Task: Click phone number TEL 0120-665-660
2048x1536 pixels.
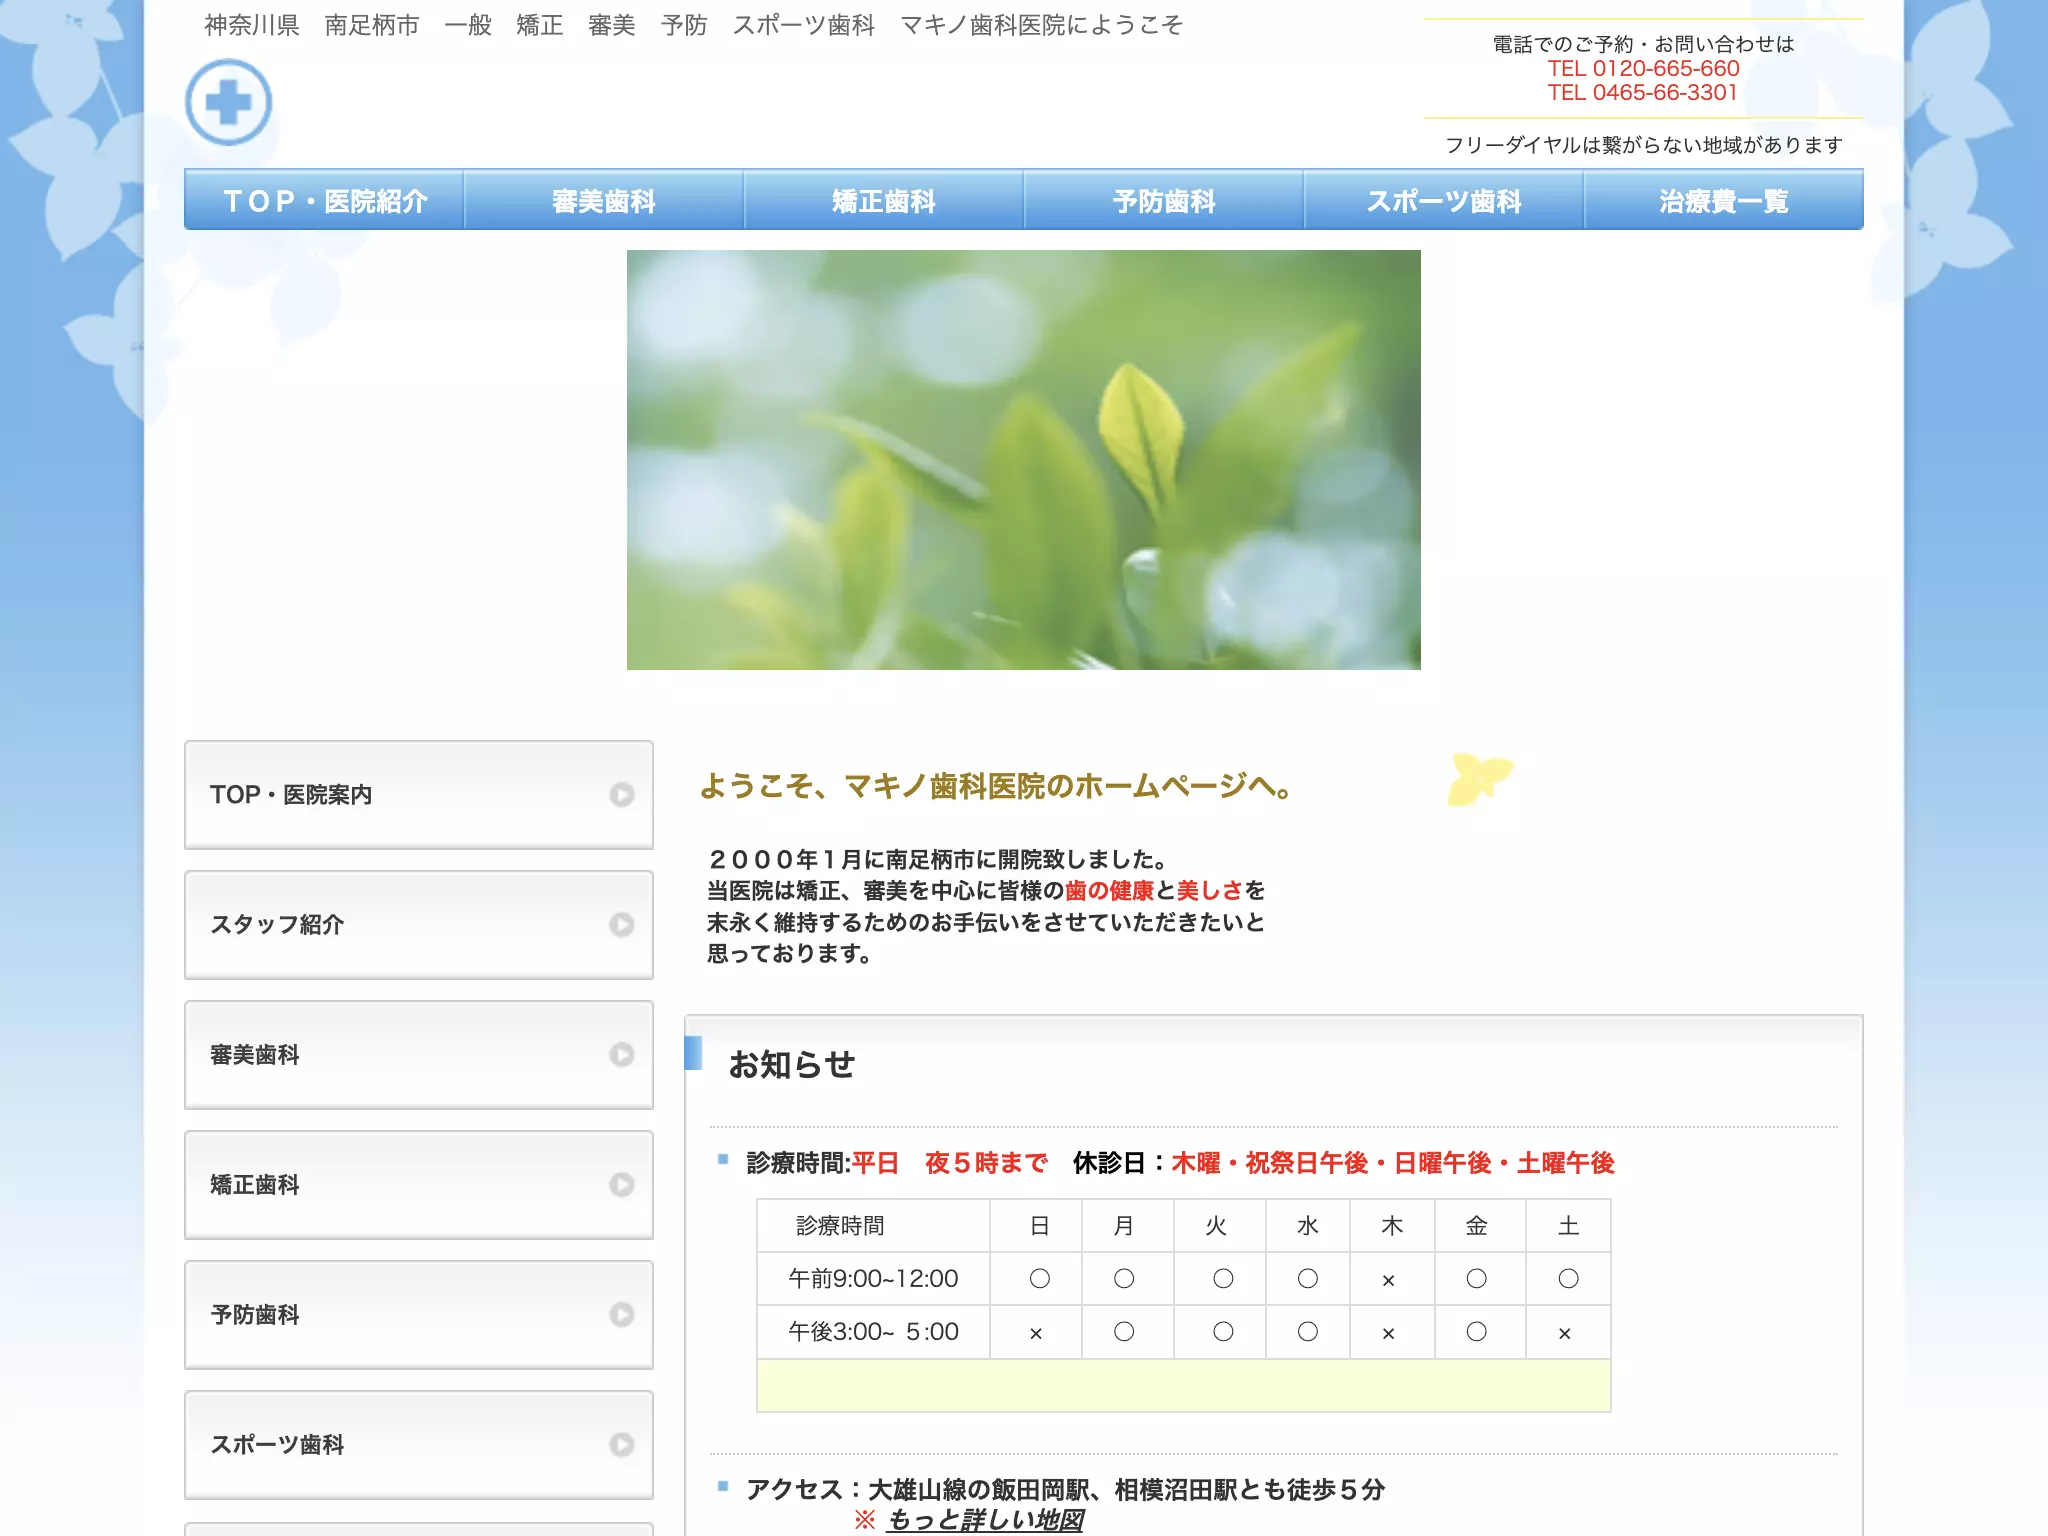Action: 1643,68
